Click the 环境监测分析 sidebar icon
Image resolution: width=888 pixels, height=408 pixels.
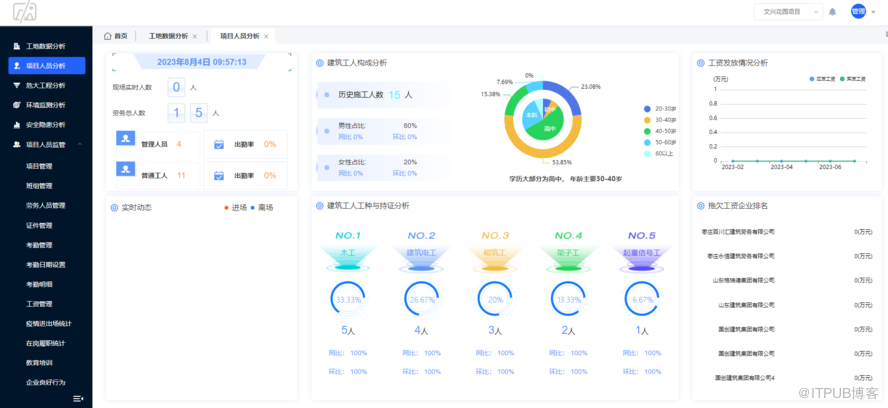pos(16,105)
